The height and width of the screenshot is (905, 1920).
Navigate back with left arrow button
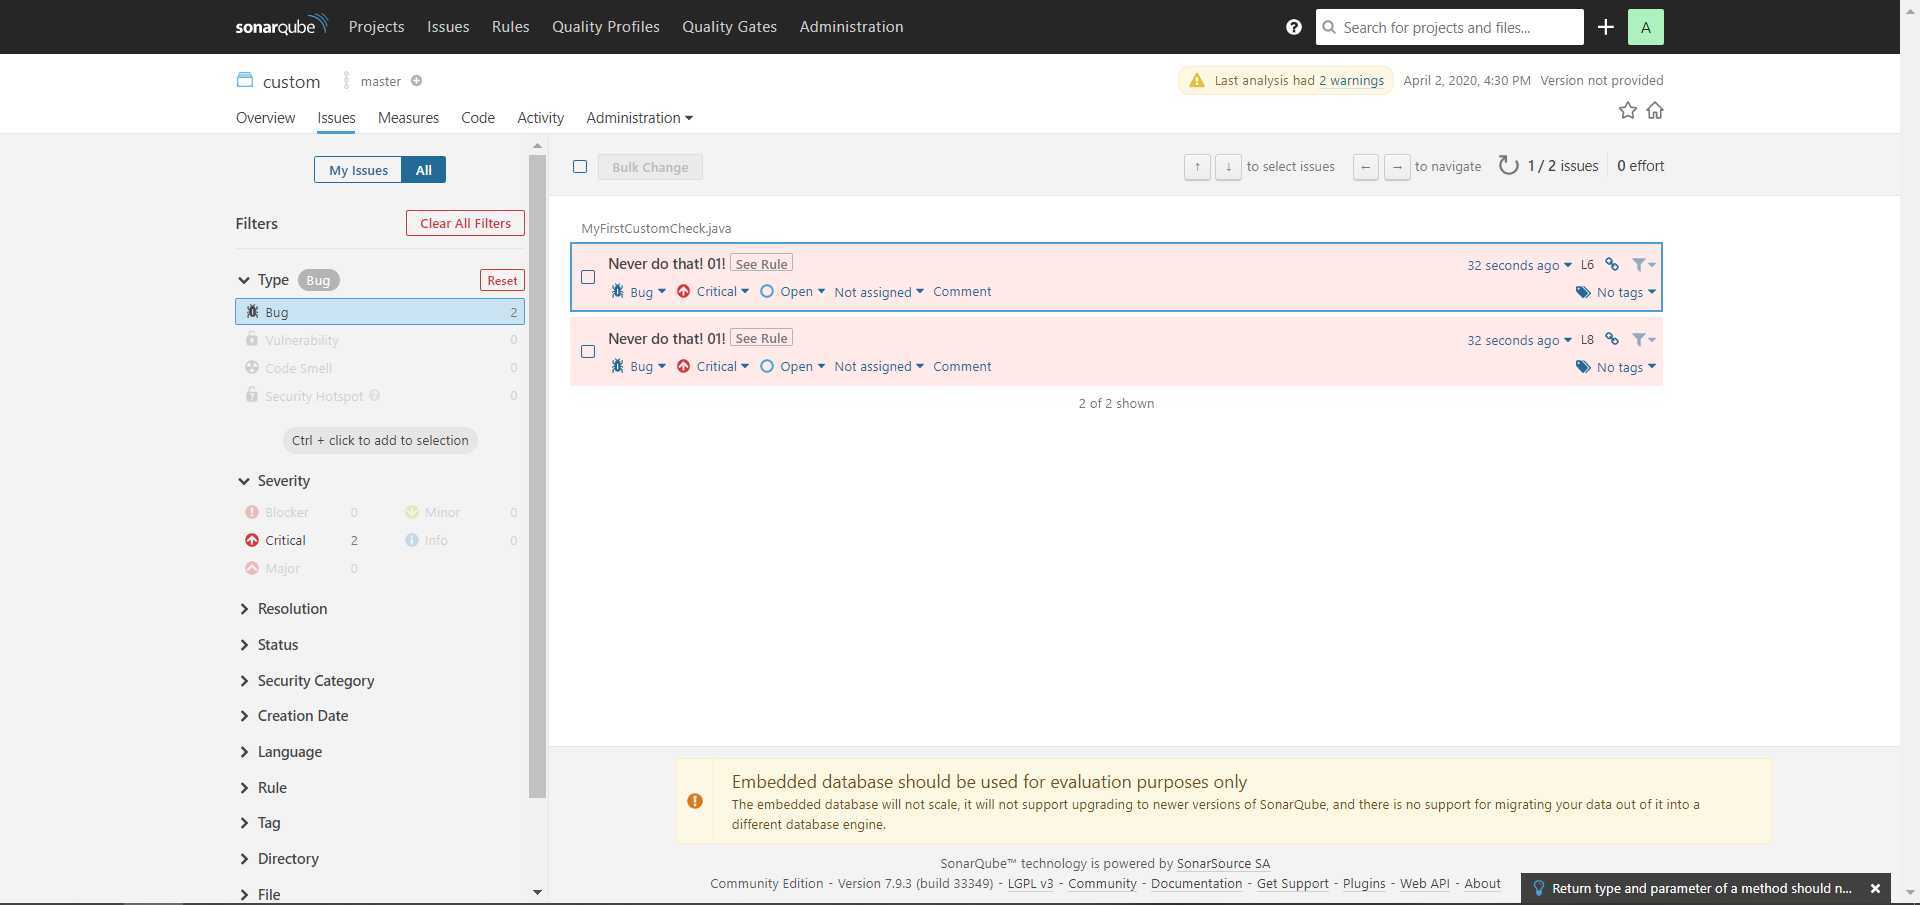1366,167
